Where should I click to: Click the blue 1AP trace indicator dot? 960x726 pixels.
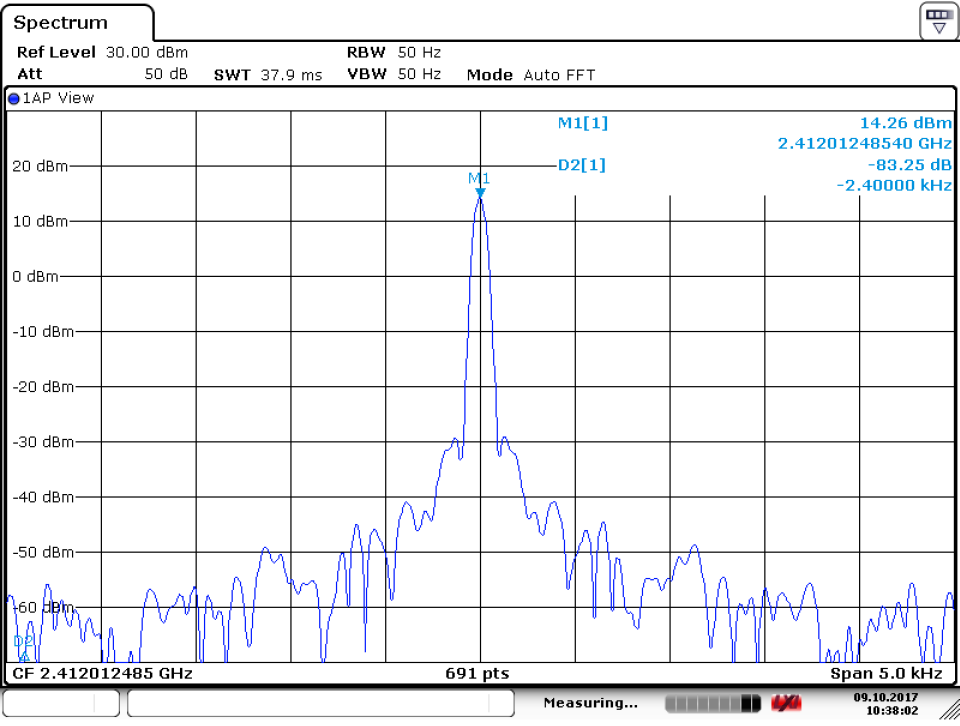click(x=13, y=99)
